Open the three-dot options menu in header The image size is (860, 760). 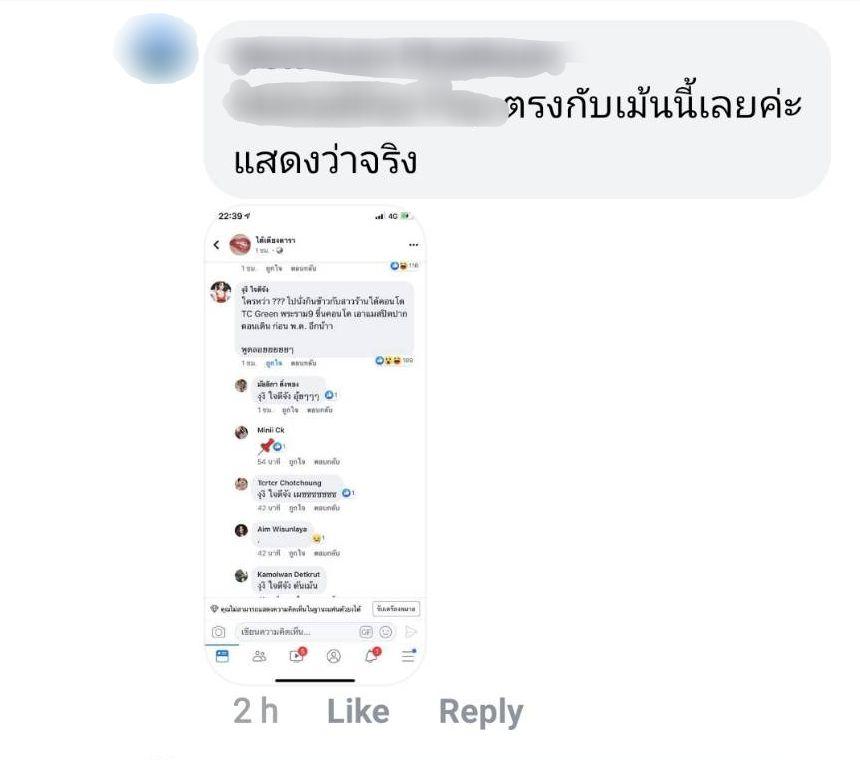click(x=413, y=245)
